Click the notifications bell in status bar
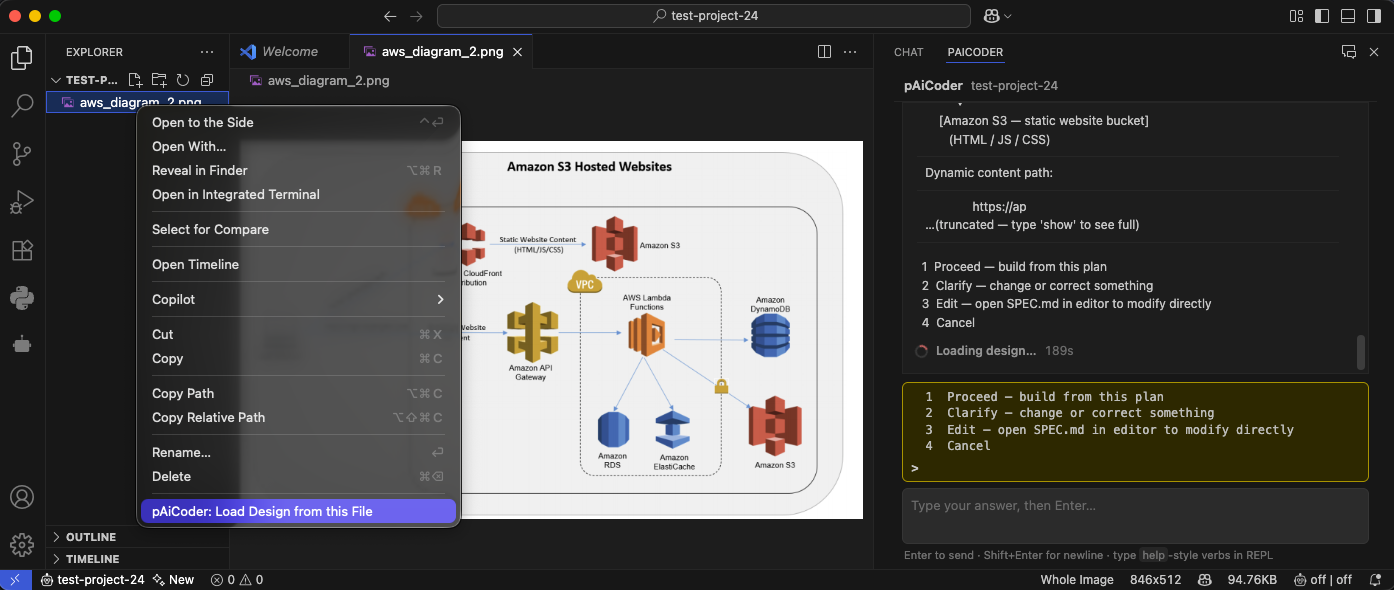The height and width of the screenshot is (590, 1394). (x=1375, y=580)
